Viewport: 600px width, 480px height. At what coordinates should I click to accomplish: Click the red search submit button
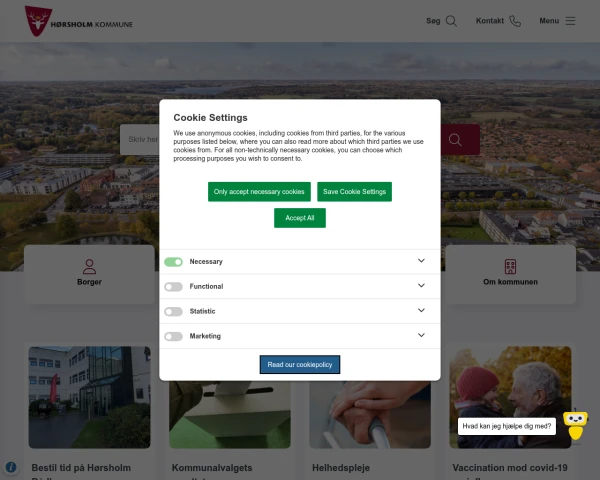pos(456,140)
